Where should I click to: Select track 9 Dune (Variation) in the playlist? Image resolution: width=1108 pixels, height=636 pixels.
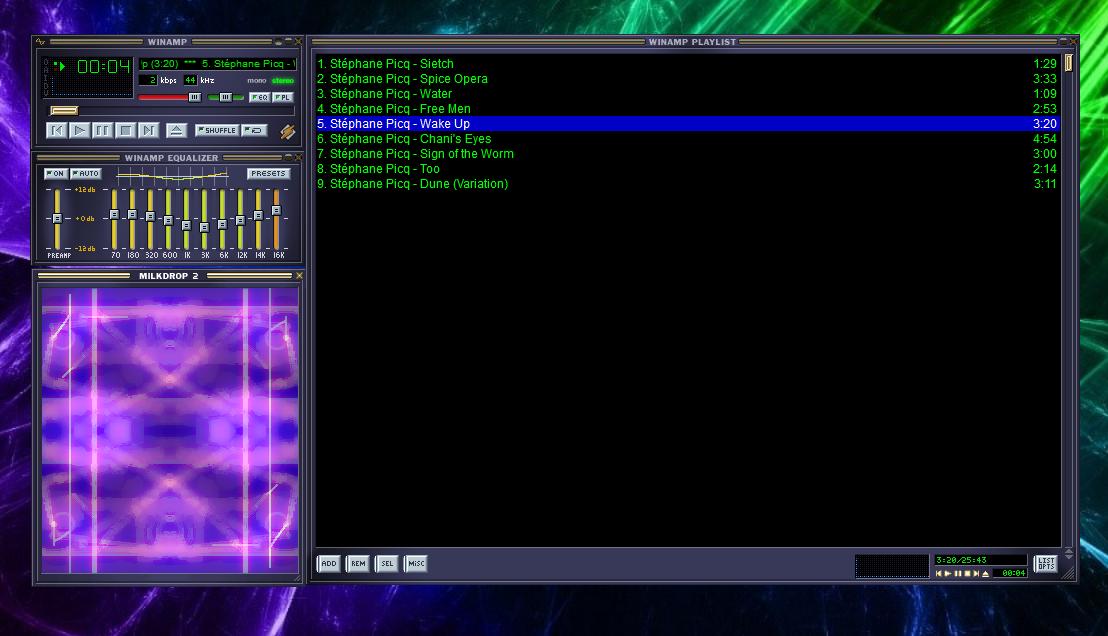687,184
